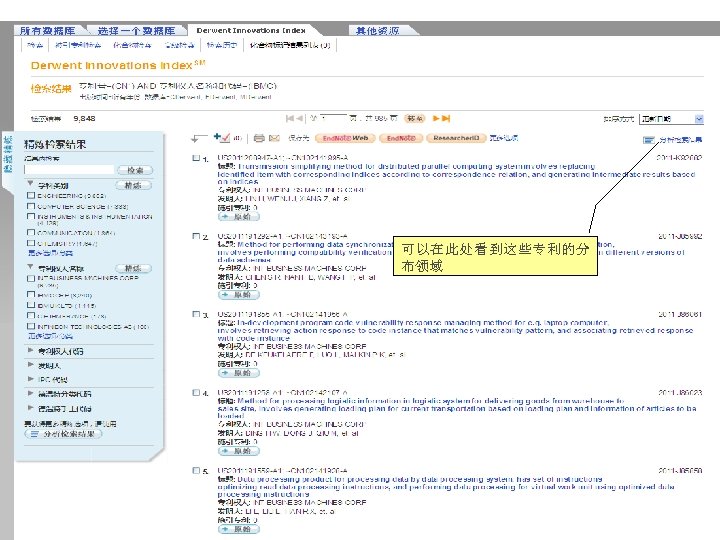Image resolution: width=720 pixels, height=540 pixels.
Task: Check the ENGINEERING checkbox
Action: (31, 195)
